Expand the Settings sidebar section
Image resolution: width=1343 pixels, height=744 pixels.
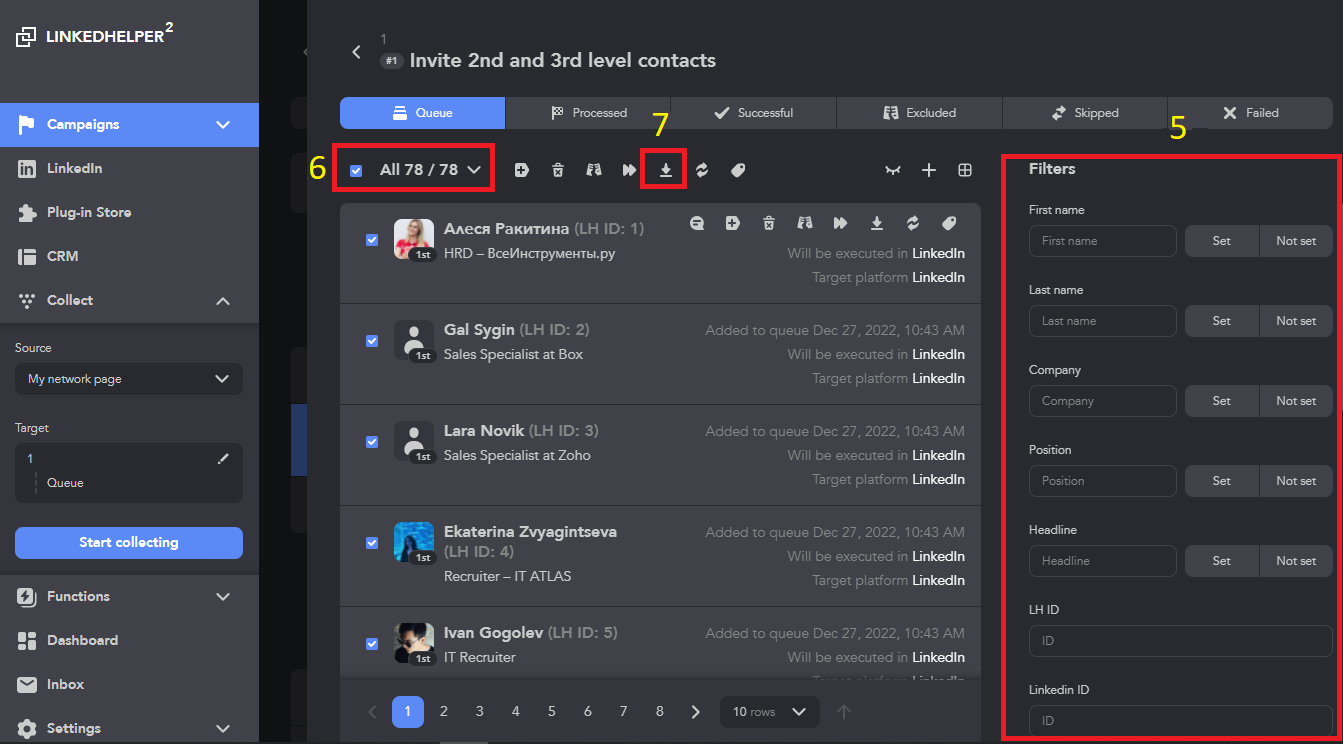tap(223, 729)
